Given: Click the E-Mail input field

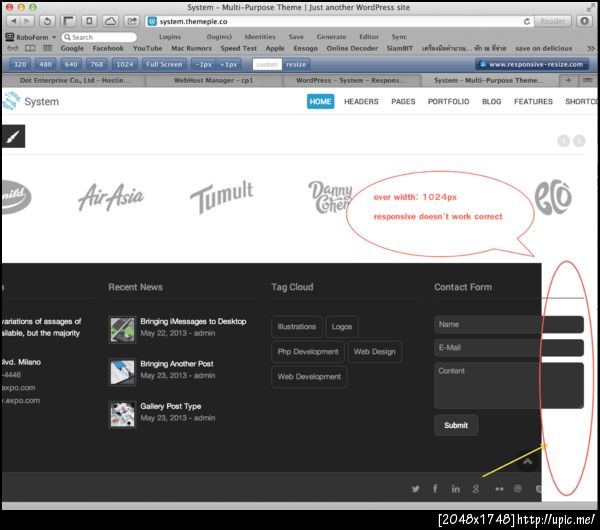Looking at the screenshot, I should [509, 347].
